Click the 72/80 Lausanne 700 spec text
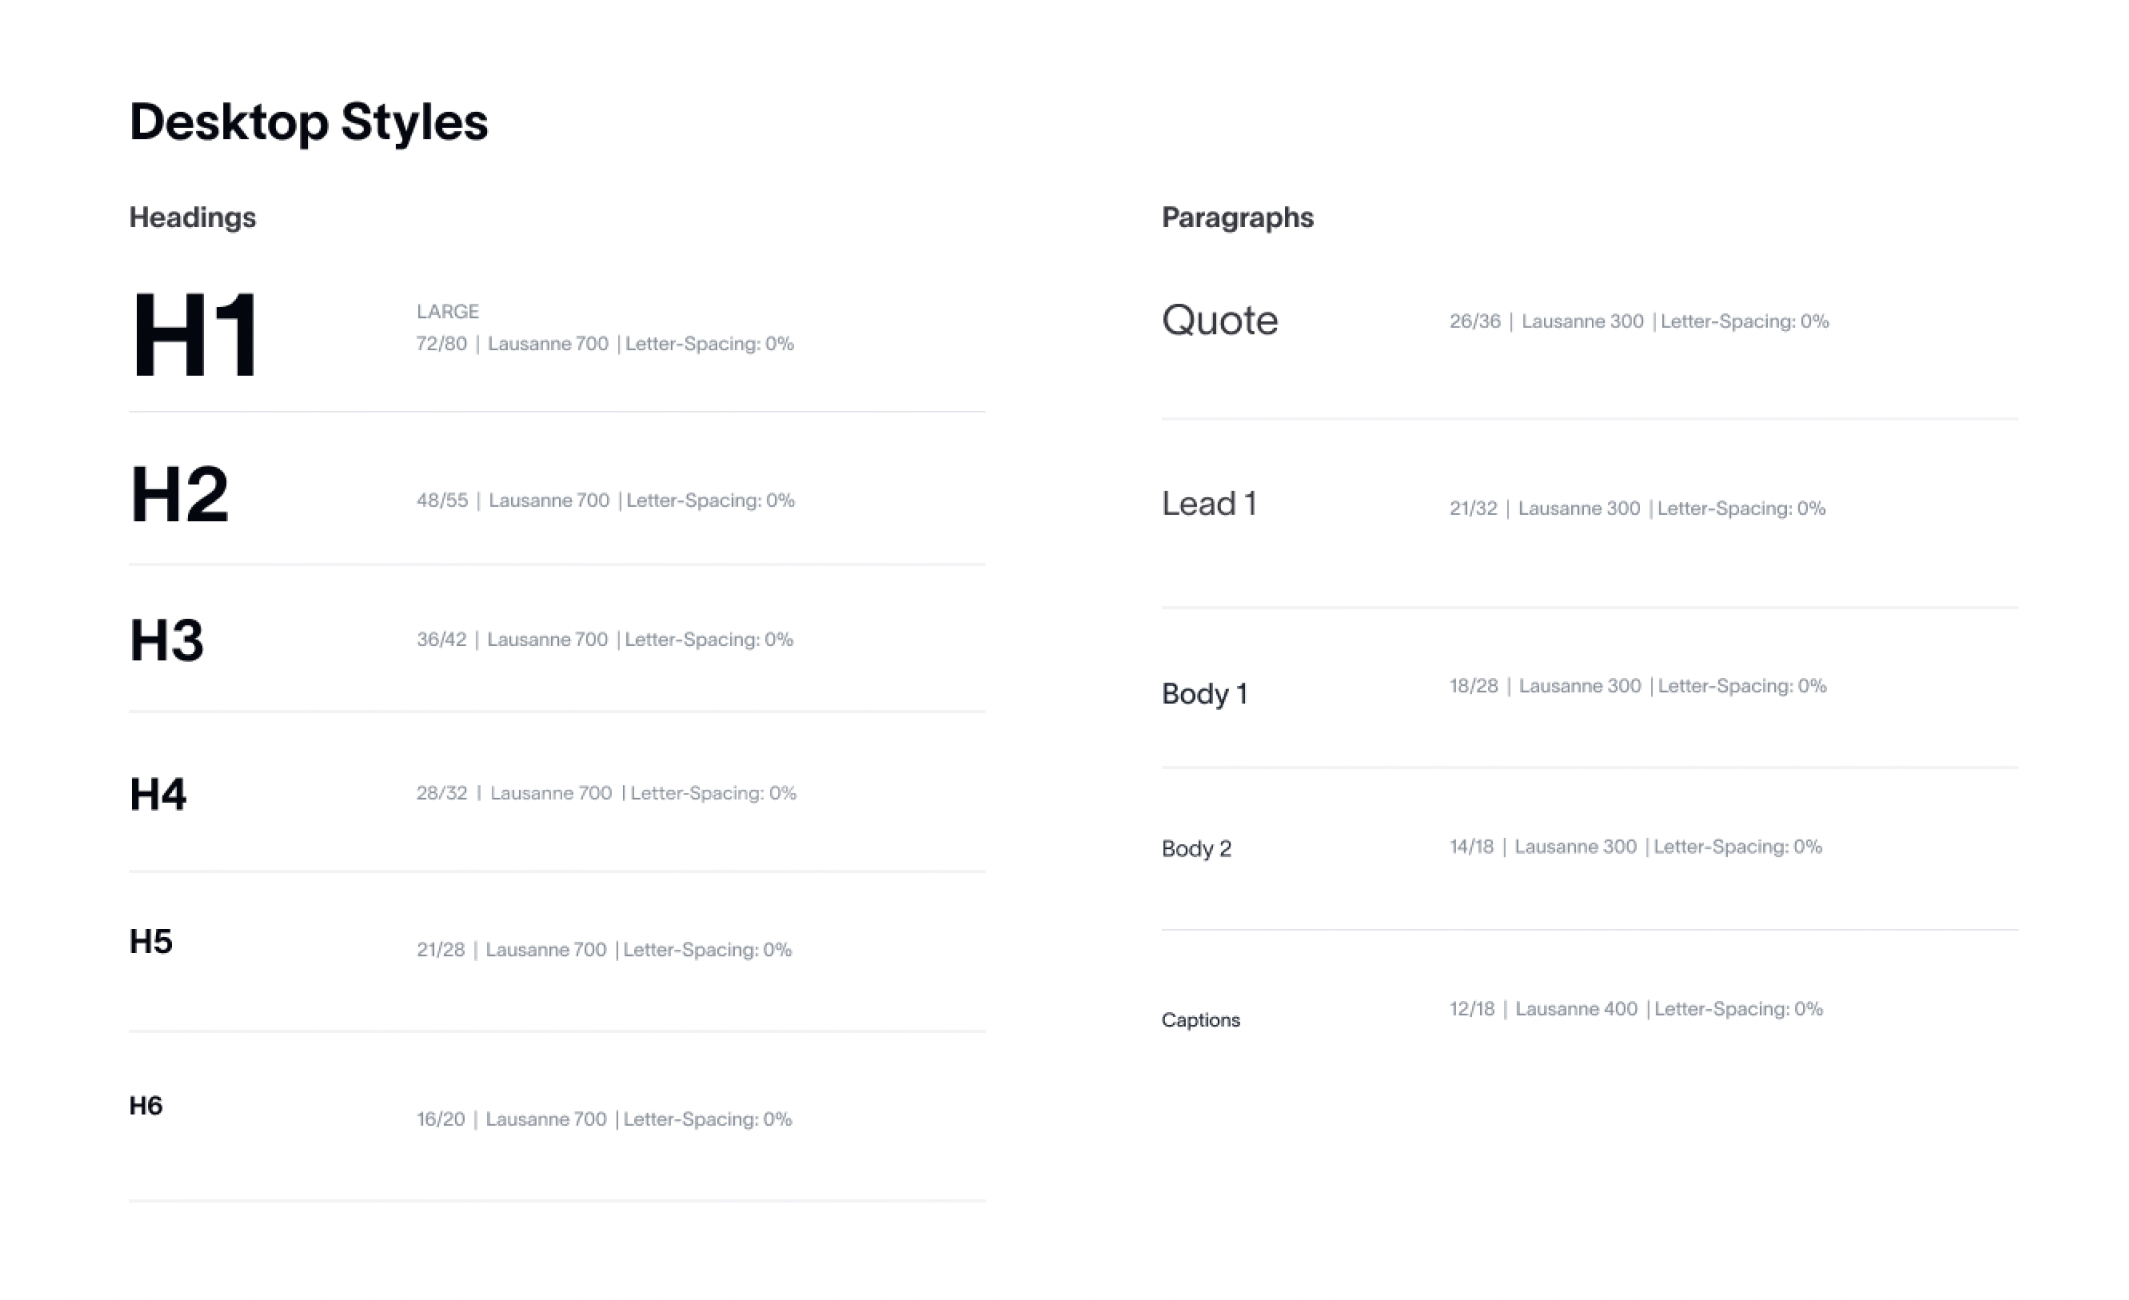The height and width of the screenshot is (1300, 2129). pos(605,344)
